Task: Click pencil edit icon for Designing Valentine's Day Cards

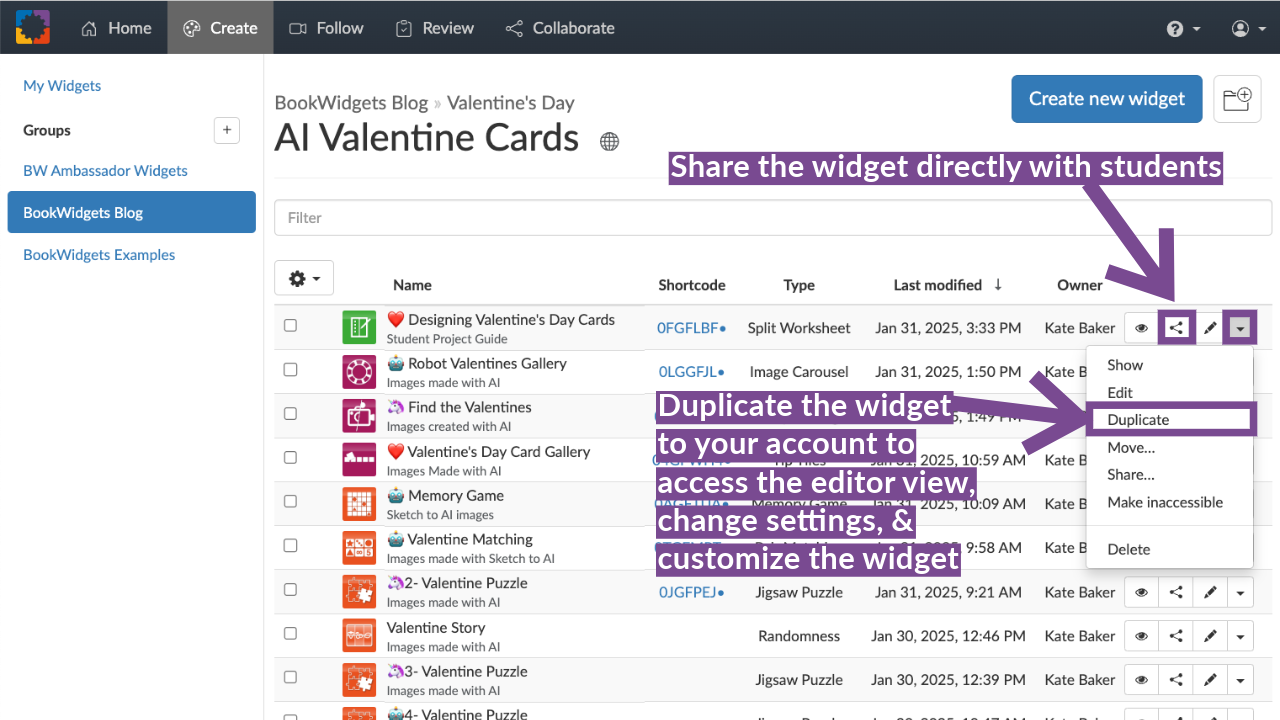Action: (1210, 328)
